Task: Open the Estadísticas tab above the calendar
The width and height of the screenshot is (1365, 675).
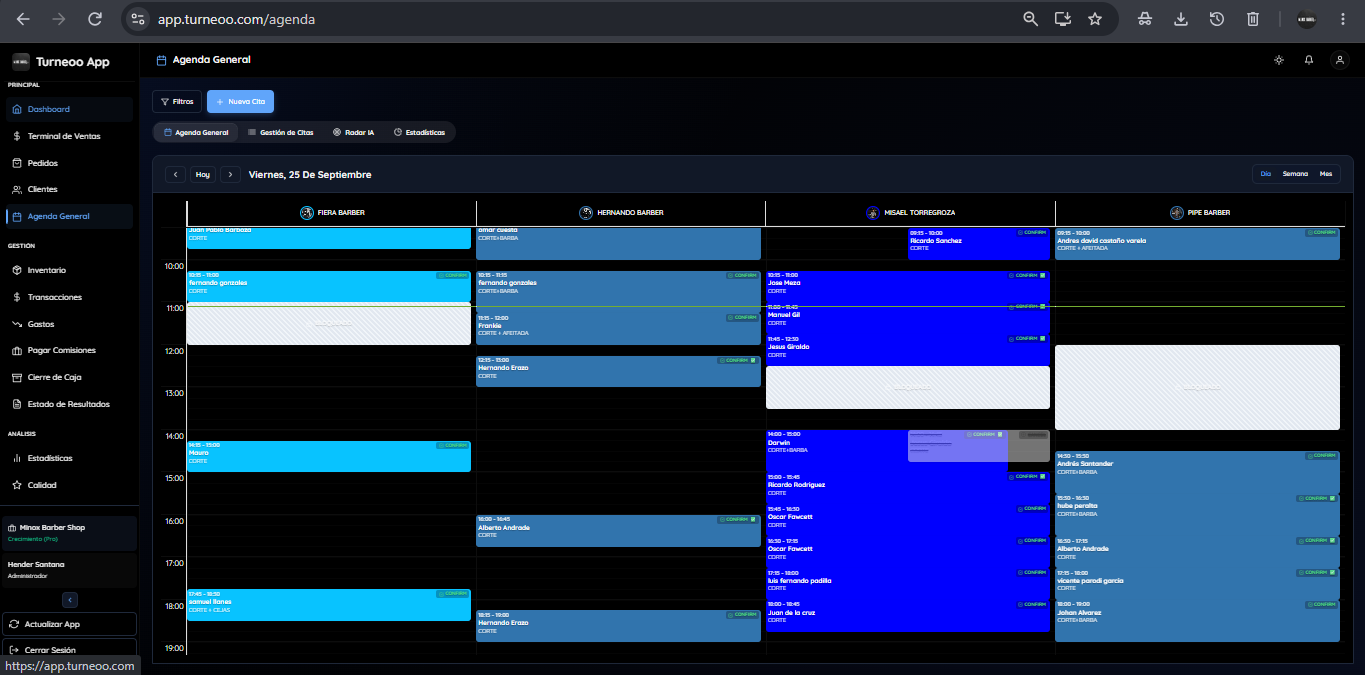Action: pos(419,132)
